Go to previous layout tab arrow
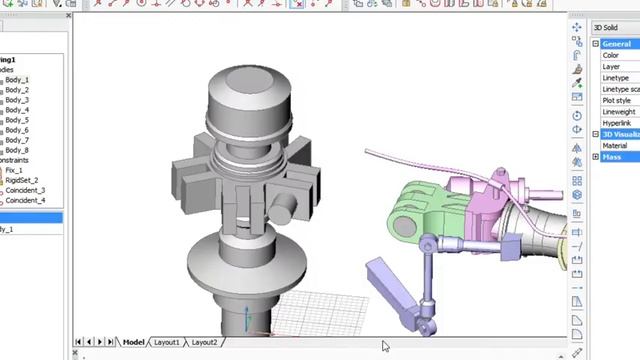The width and height of the screenshot is (640, 360). 89,342
